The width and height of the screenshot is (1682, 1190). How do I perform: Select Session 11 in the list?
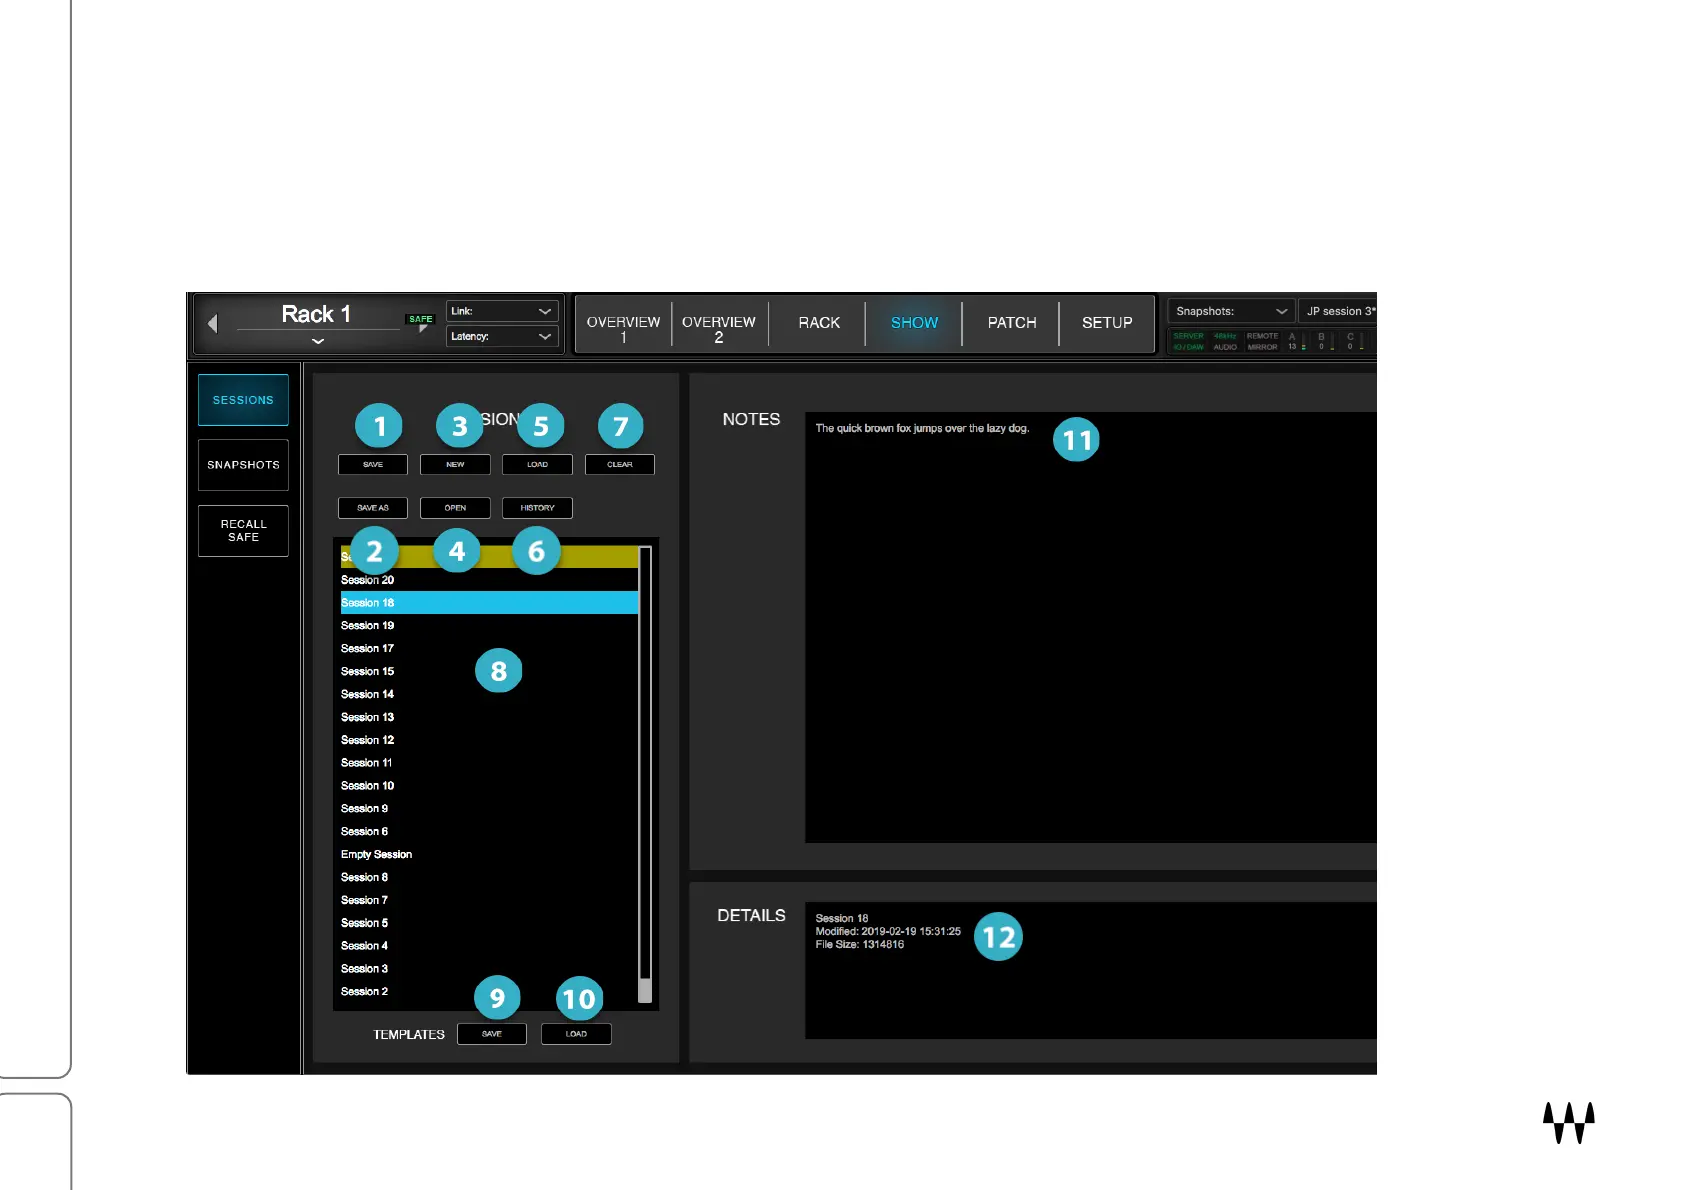(489, 763)
